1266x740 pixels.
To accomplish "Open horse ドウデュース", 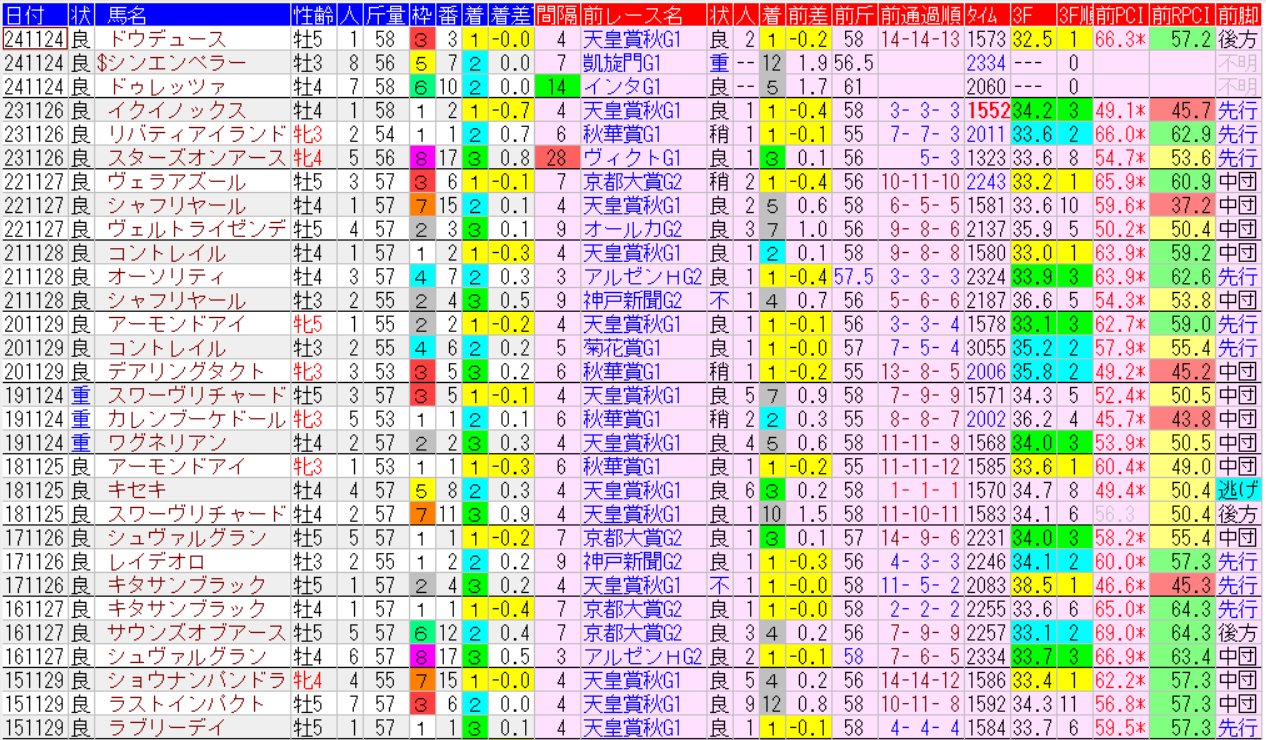I will [x=166, y=40].
